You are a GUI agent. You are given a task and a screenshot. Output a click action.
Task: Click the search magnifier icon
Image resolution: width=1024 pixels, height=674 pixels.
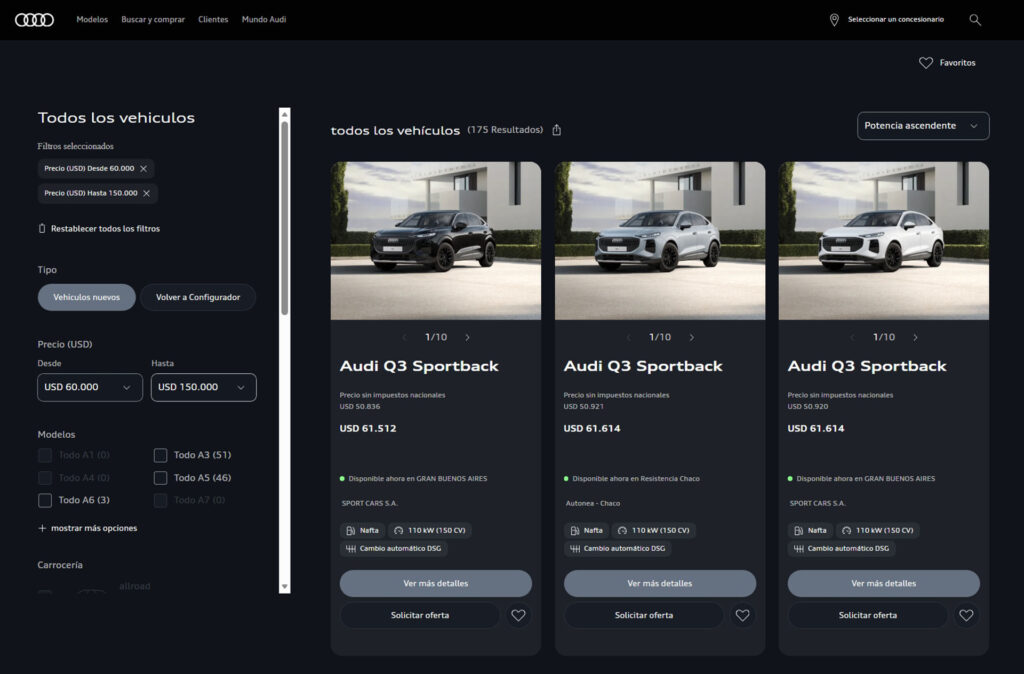[x=974, y=20]
